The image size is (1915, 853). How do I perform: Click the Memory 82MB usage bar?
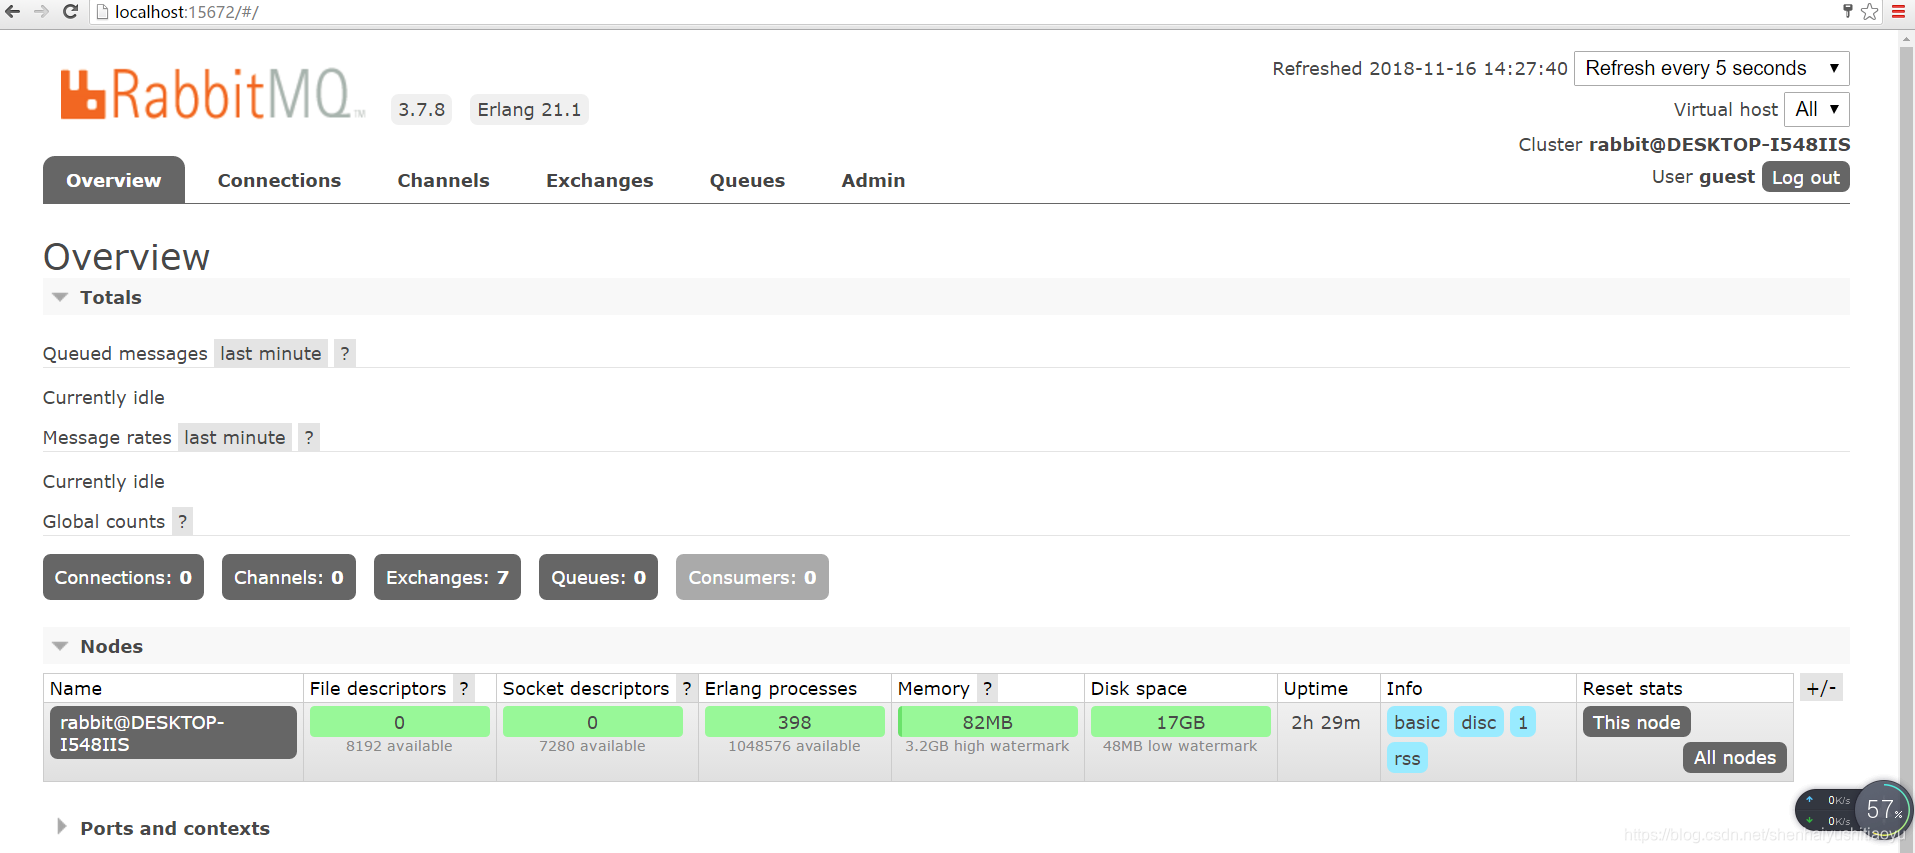coord(987,722)
